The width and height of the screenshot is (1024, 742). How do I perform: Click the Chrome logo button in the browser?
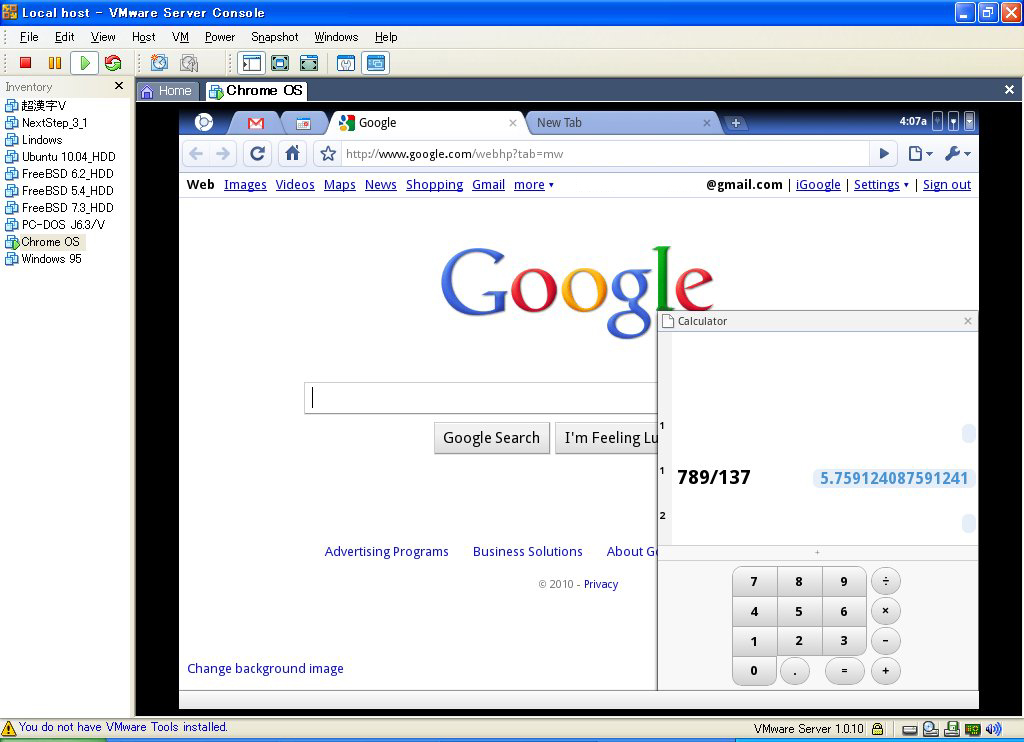[x=204, y=122]
